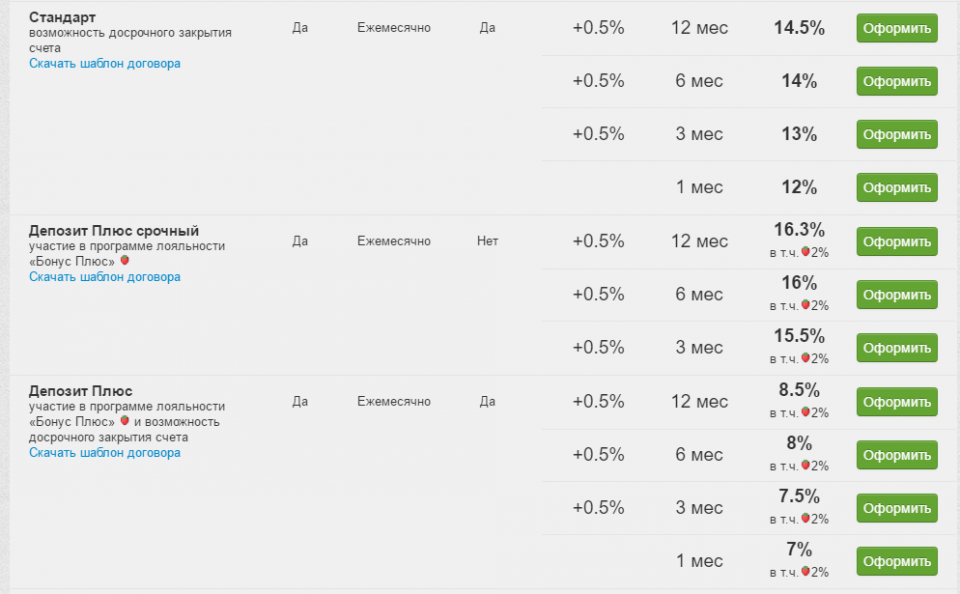The height and width of the screenshot is (594, 960).
Task: Download contract template for Стандарт deposit
Action: 105,63
